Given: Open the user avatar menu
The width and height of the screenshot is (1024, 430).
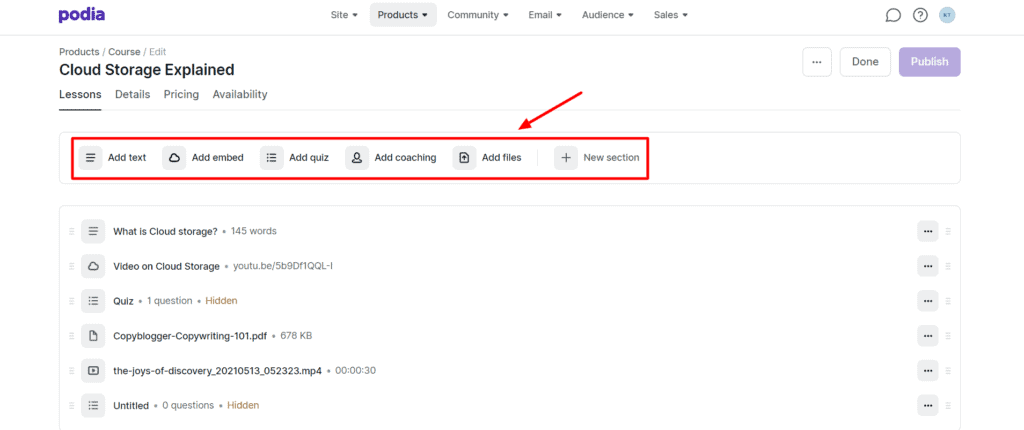Looking at the screenshot, I should (947, 15).
